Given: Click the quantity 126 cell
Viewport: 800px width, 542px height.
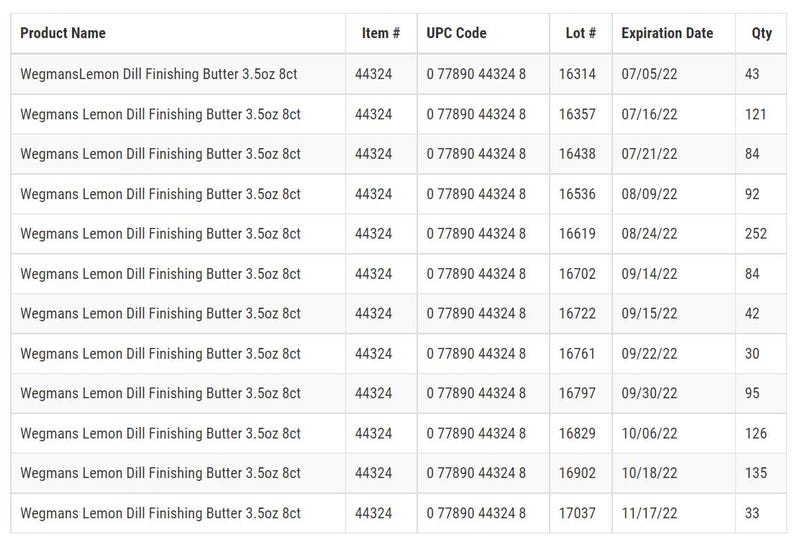Looking at the screenshot, I should pyautogui.click(x=756, y=434).
